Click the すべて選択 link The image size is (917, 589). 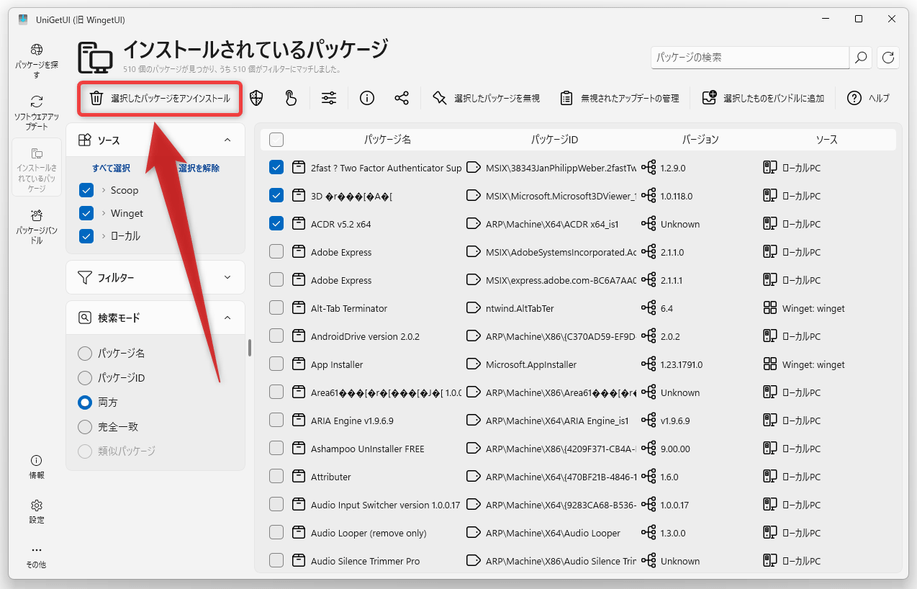[x=111, y=168]
